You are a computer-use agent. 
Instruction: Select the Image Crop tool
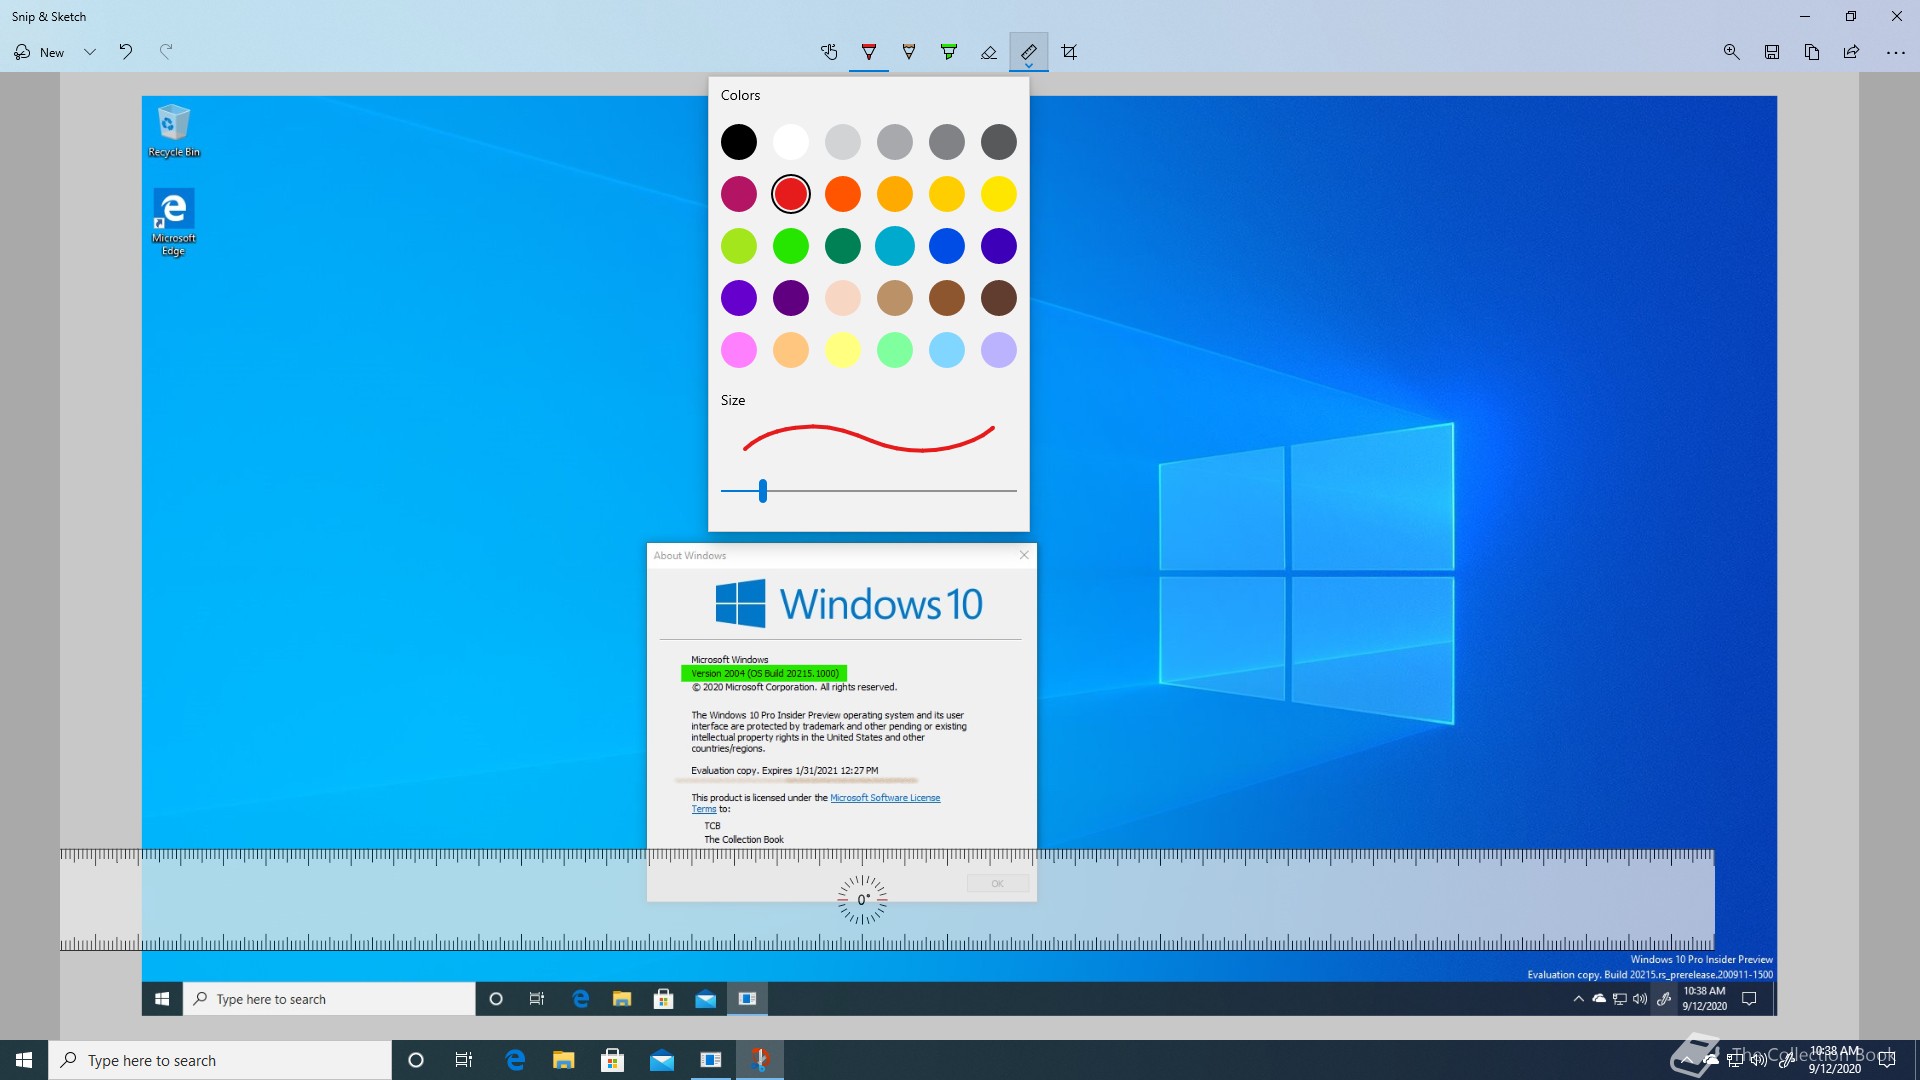pos(1069,52)
